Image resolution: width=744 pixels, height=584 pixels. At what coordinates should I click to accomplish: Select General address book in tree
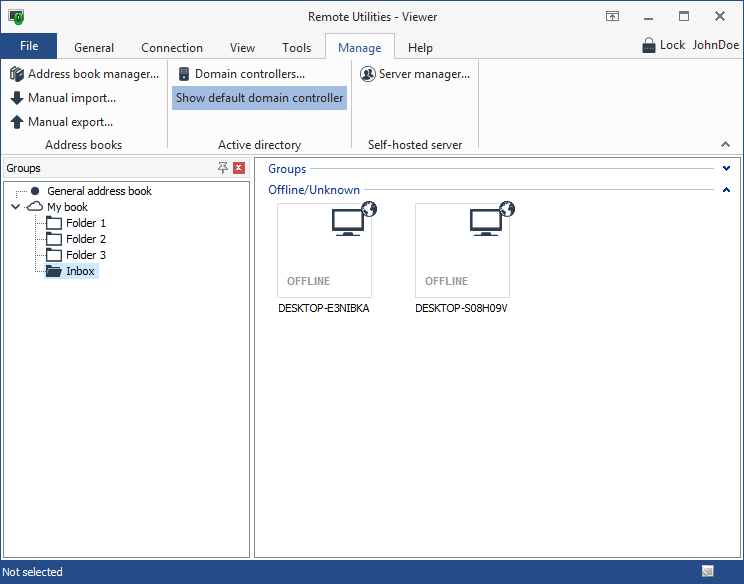(x=99, y=191)
